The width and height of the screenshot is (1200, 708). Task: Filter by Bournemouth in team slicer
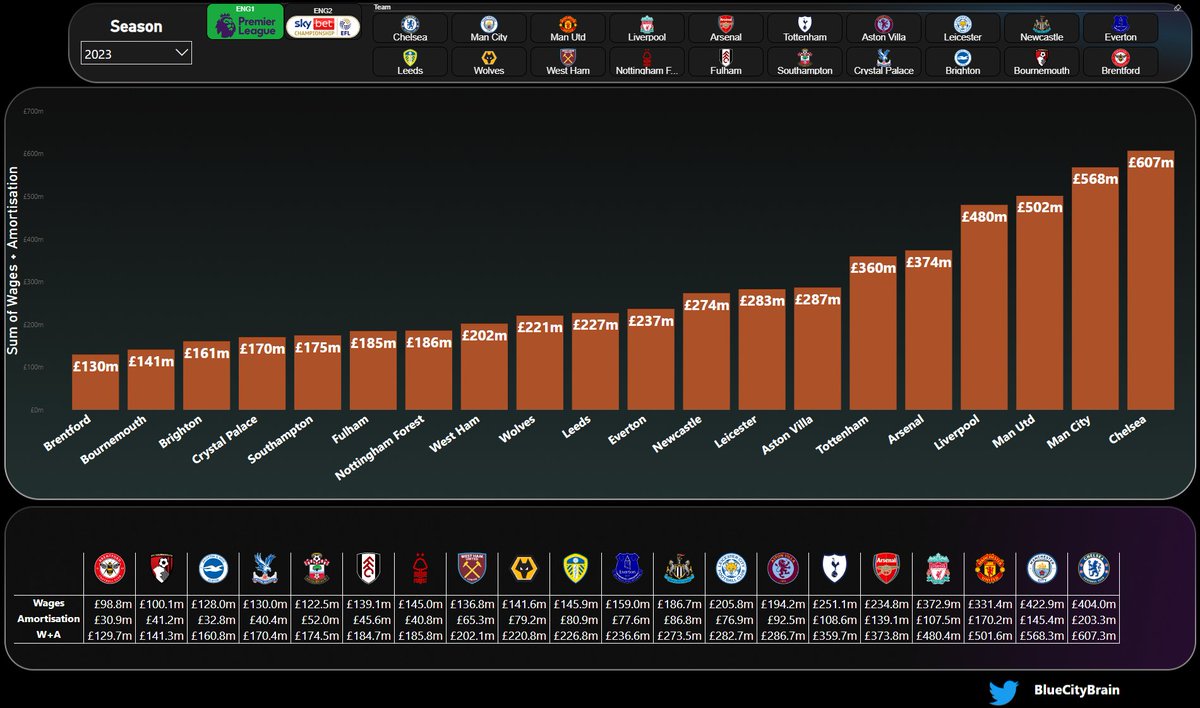(1042, 62)
